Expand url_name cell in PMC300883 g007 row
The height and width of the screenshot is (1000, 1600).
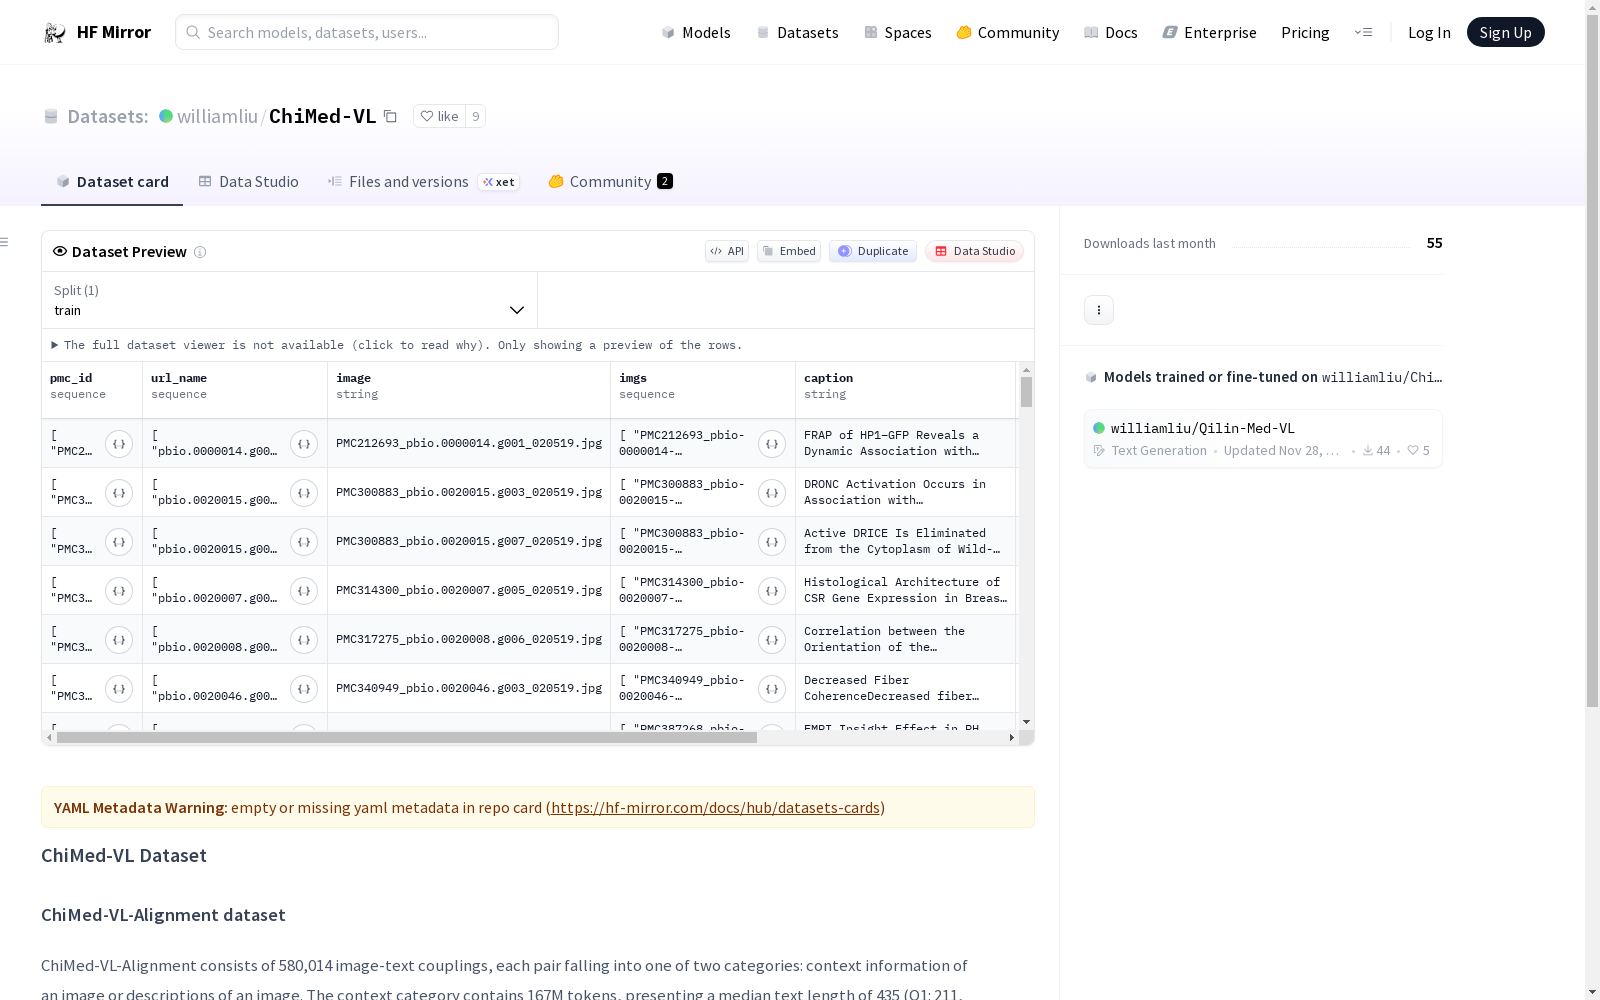[x=304, y=542]
